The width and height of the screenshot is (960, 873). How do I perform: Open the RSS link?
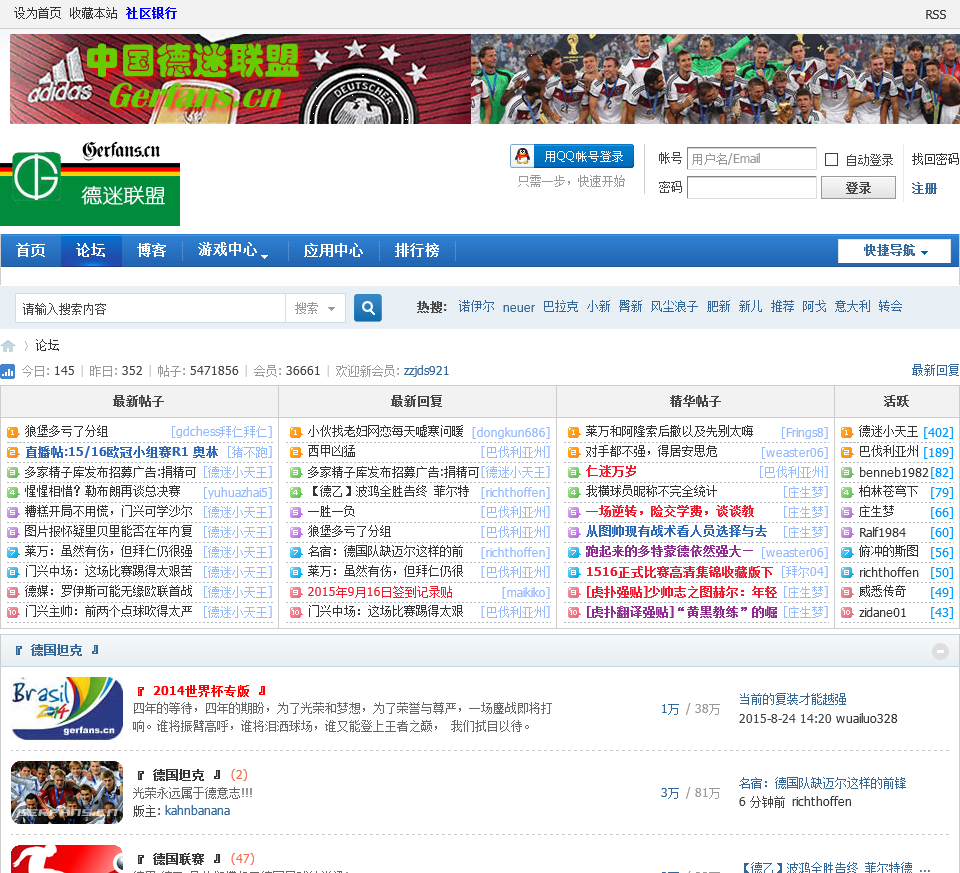coord(936,15)
